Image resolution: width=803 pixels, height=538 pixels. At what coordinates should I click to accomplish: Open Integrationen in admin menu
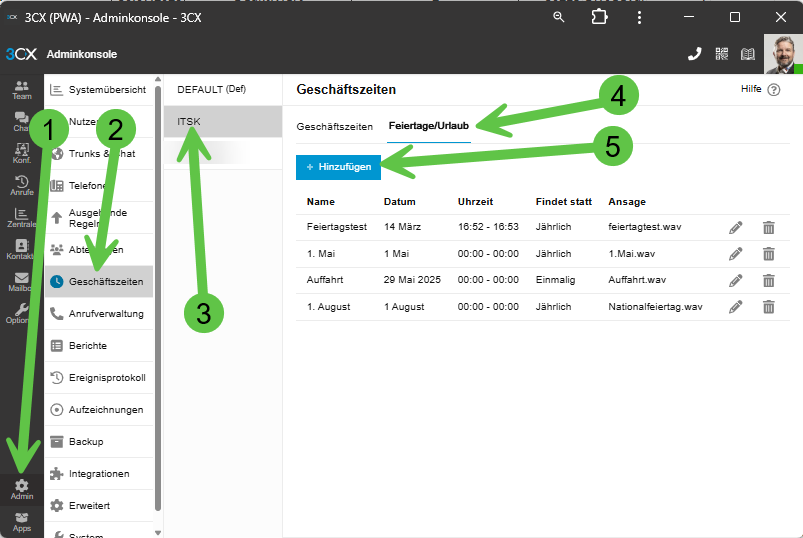[x=99, y=474]
